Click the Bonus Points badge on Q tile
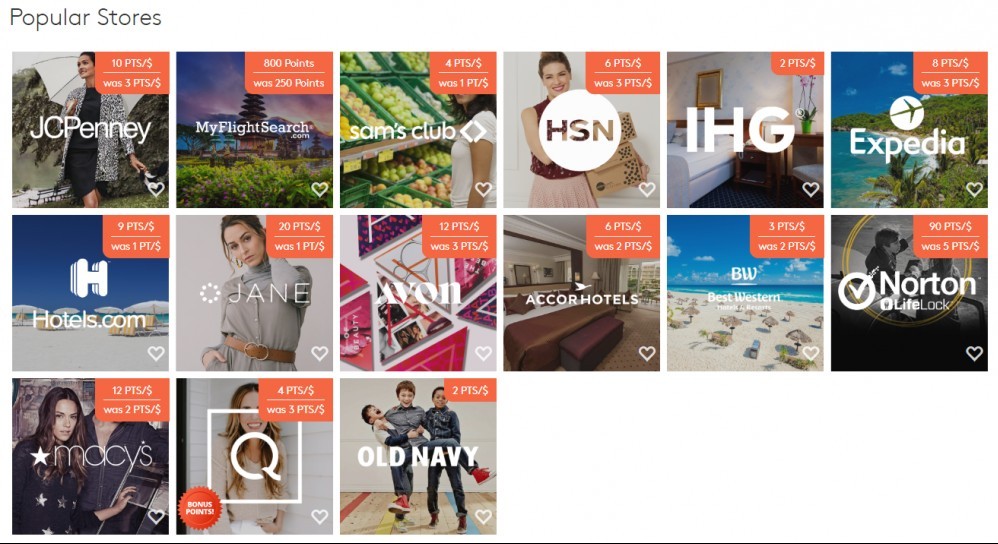Viewport: 998px width, 544px height. click(199, 508)
